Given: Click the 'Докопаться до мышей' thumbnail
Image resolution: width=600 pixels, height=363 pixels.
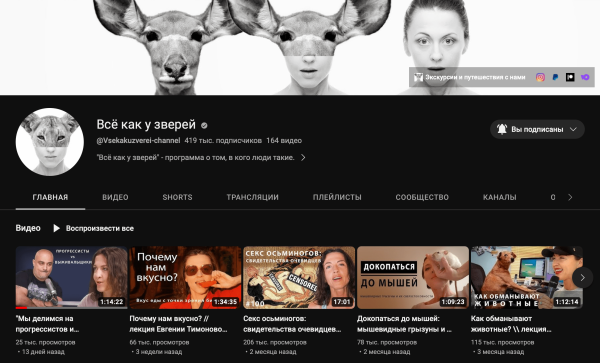Looking at the screenshot, I should click(413, 277).
